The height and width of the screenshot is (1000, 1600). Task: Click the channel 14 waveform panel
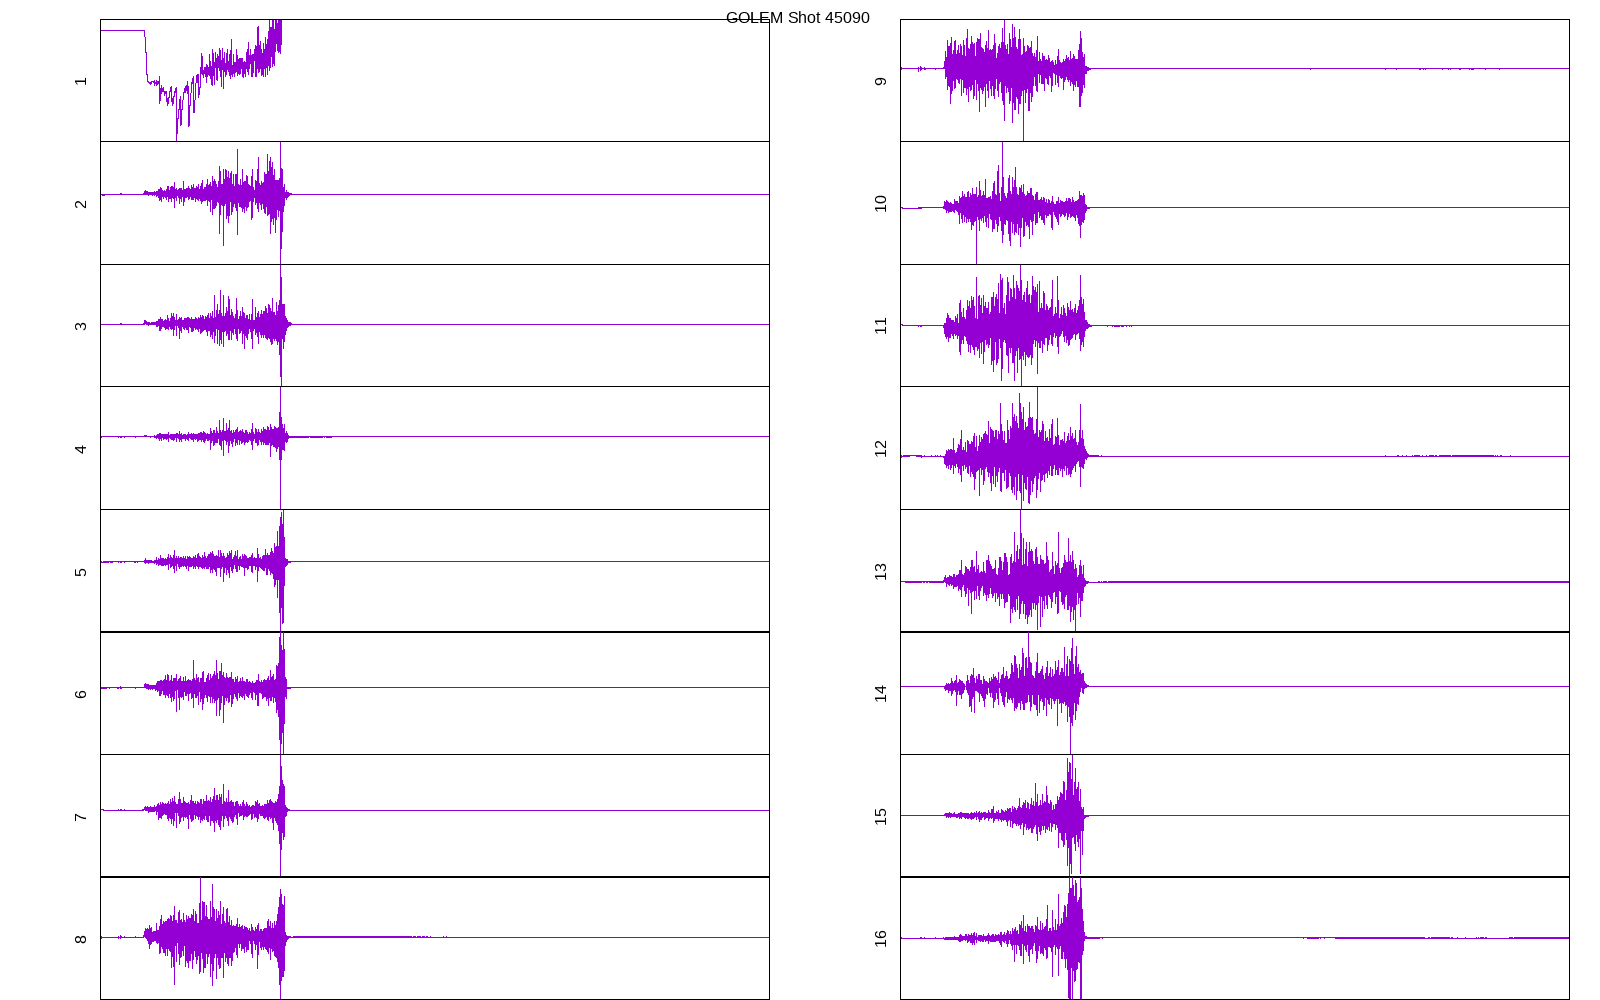pos(1234,693)
